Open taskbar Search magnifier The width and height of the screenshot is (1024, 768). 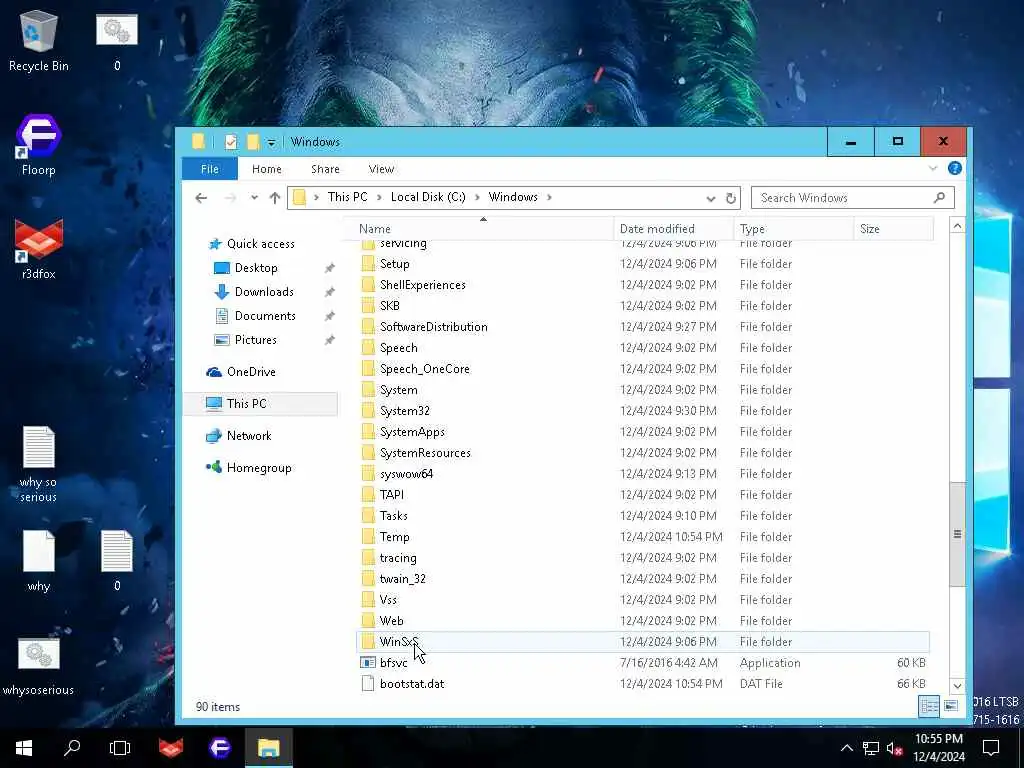[72, 748]
